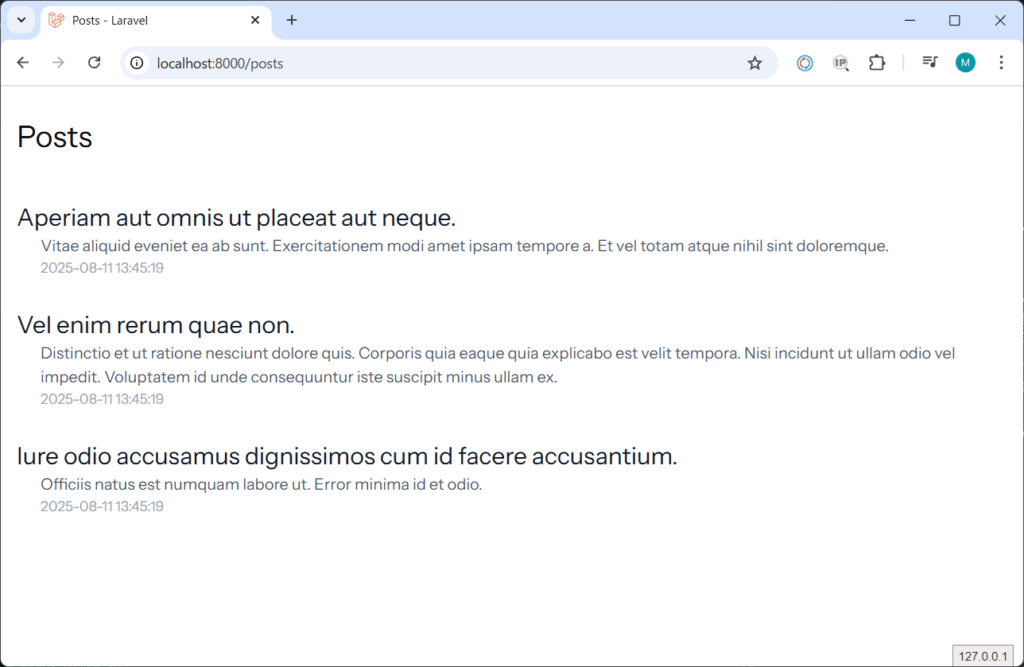Open the circular blue-red extension icon

click(805, 63)
